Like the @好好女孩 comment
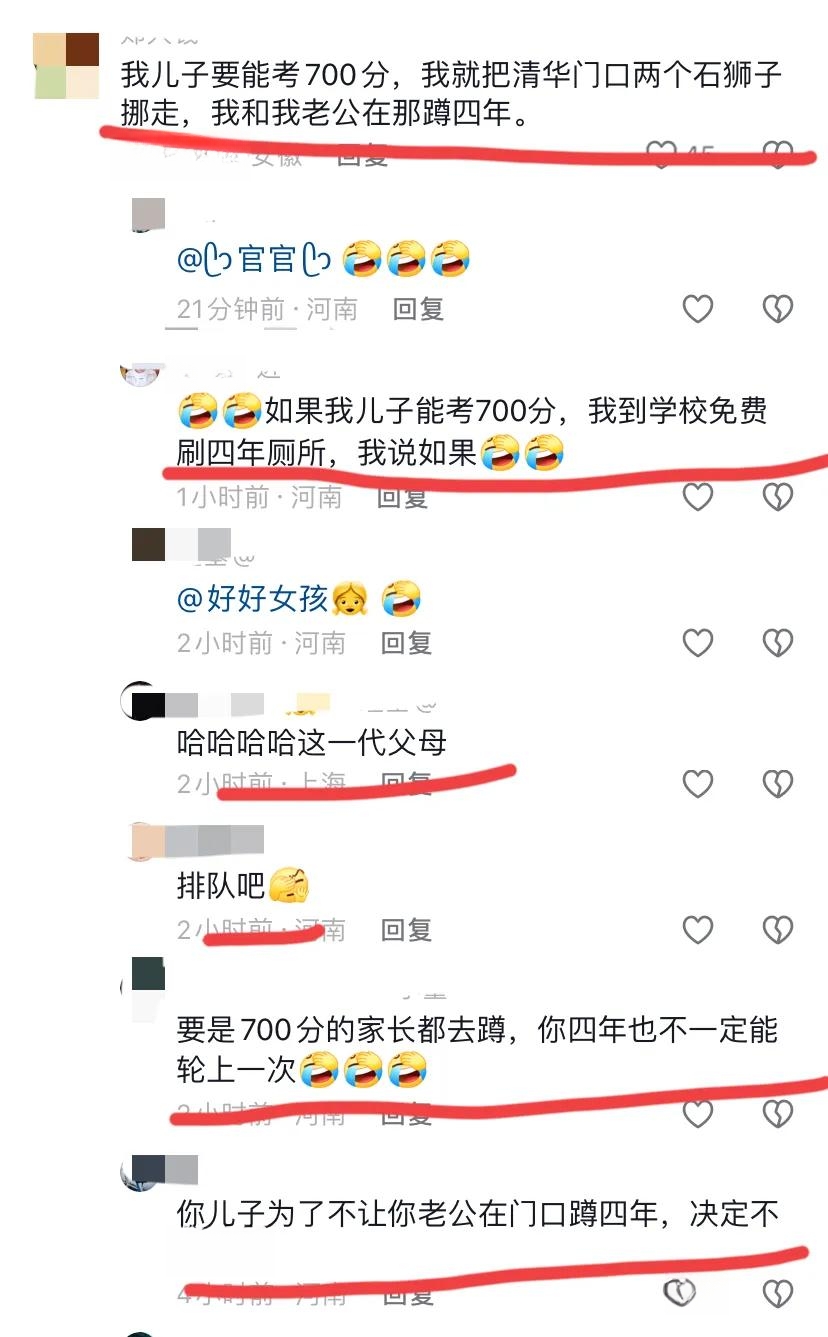The image size is (828, 1337). pos(697,642)
